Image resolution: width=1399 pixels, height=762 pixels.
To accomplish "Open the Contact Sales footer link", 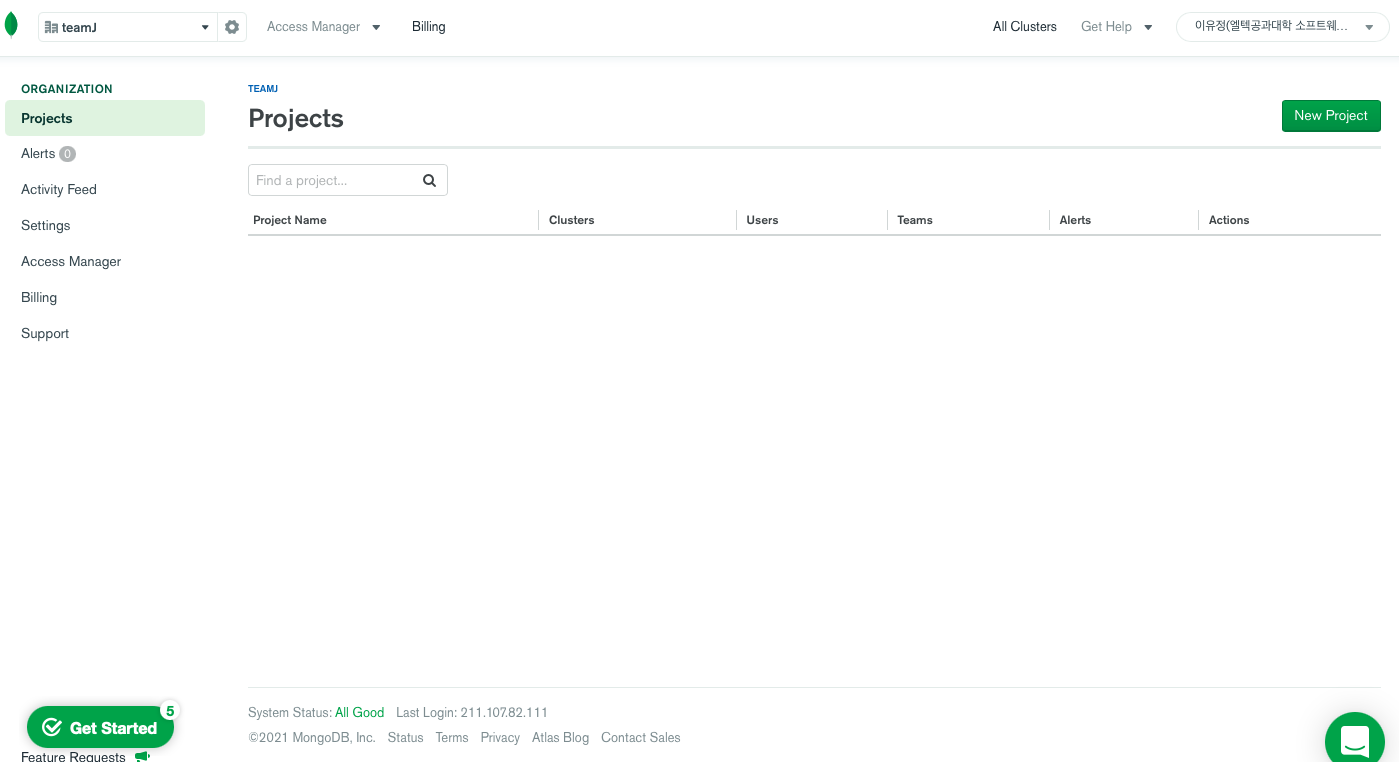I will point(641,737).
